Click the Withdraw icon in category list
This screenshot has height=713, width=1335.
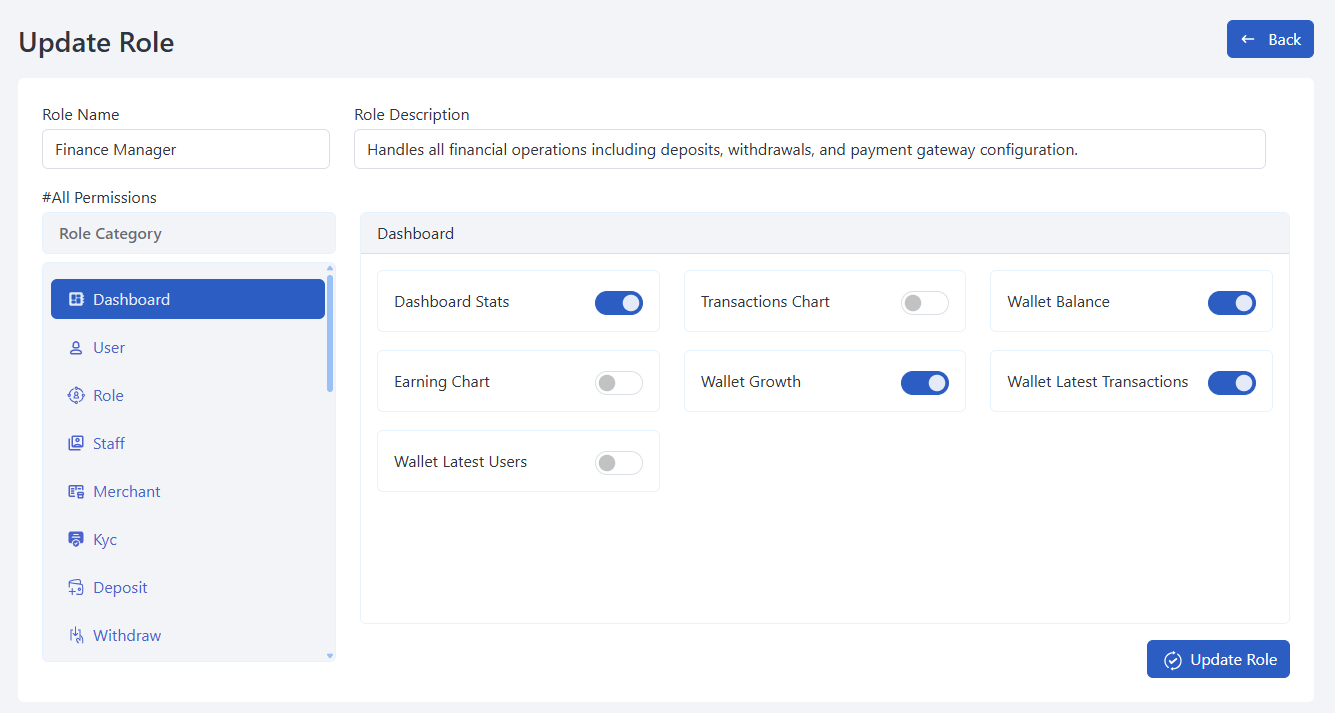[x=76, y=636]
